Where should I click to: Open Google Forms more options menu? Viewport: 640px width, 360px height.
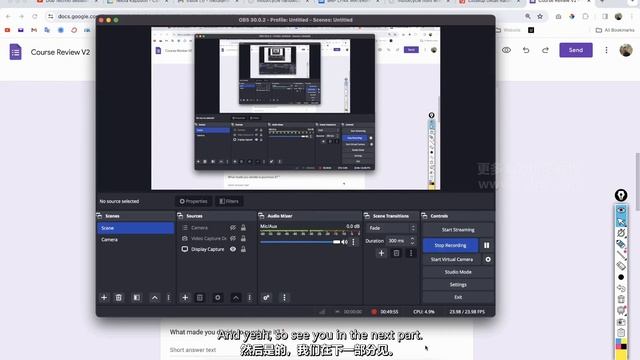(606, 50)
